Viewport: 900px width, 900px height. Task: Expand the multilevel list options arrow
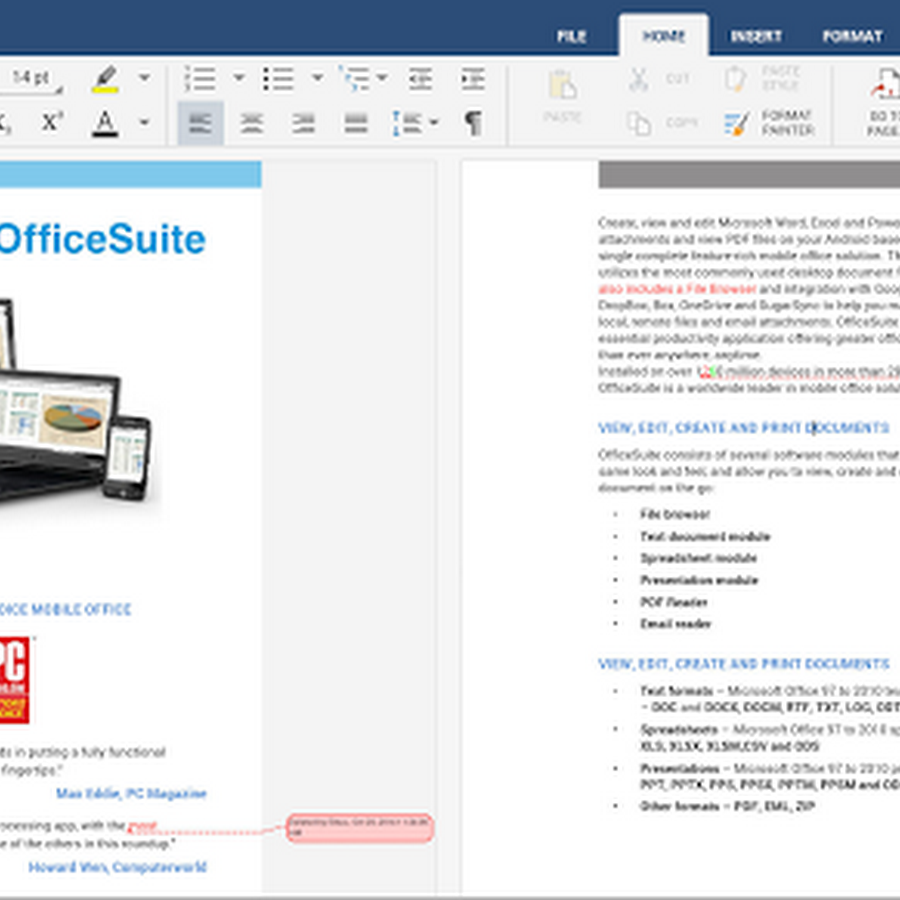tap(382, 77)
